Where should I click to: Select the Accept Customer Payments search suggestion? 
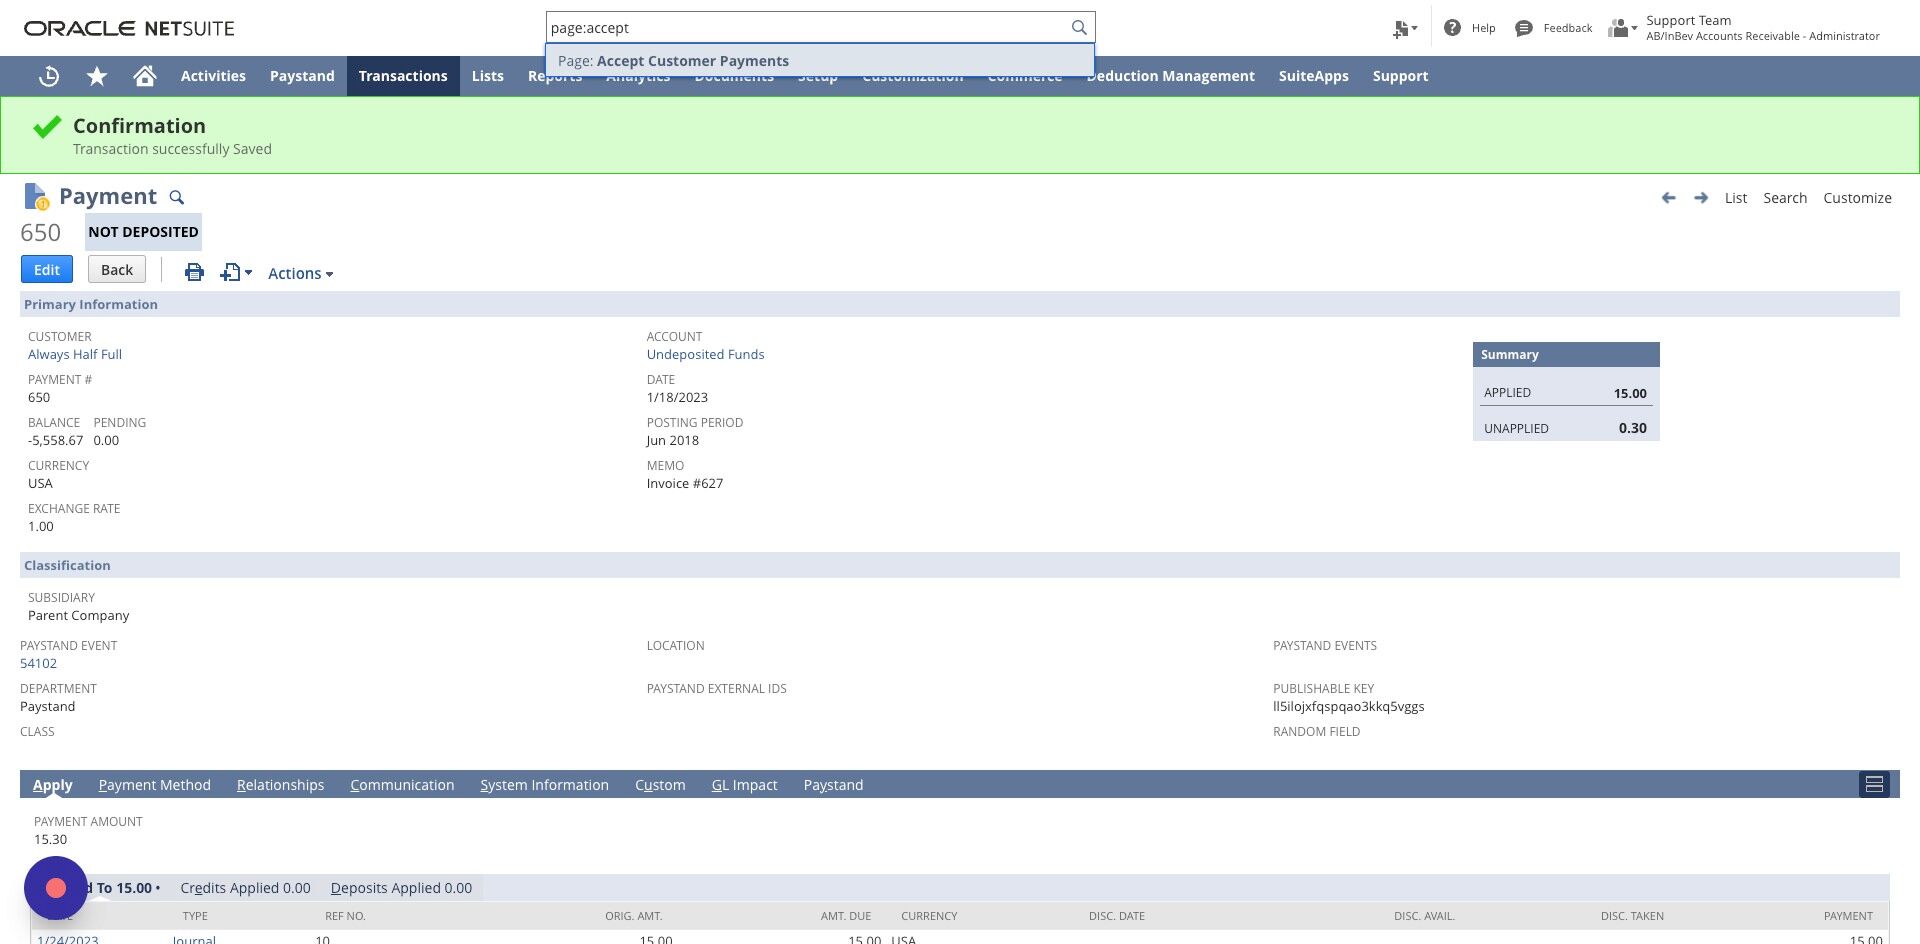coord(820,61)
